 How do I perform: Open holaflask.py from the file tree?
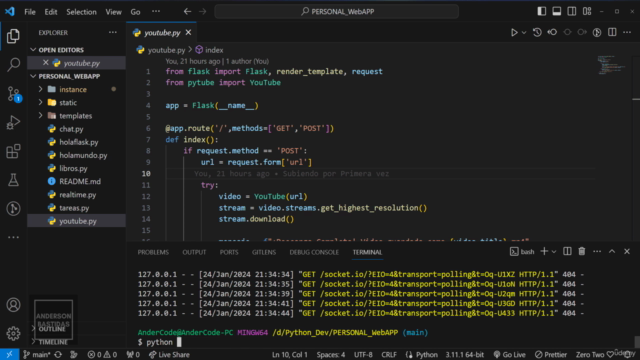click(x=78, y=142)
